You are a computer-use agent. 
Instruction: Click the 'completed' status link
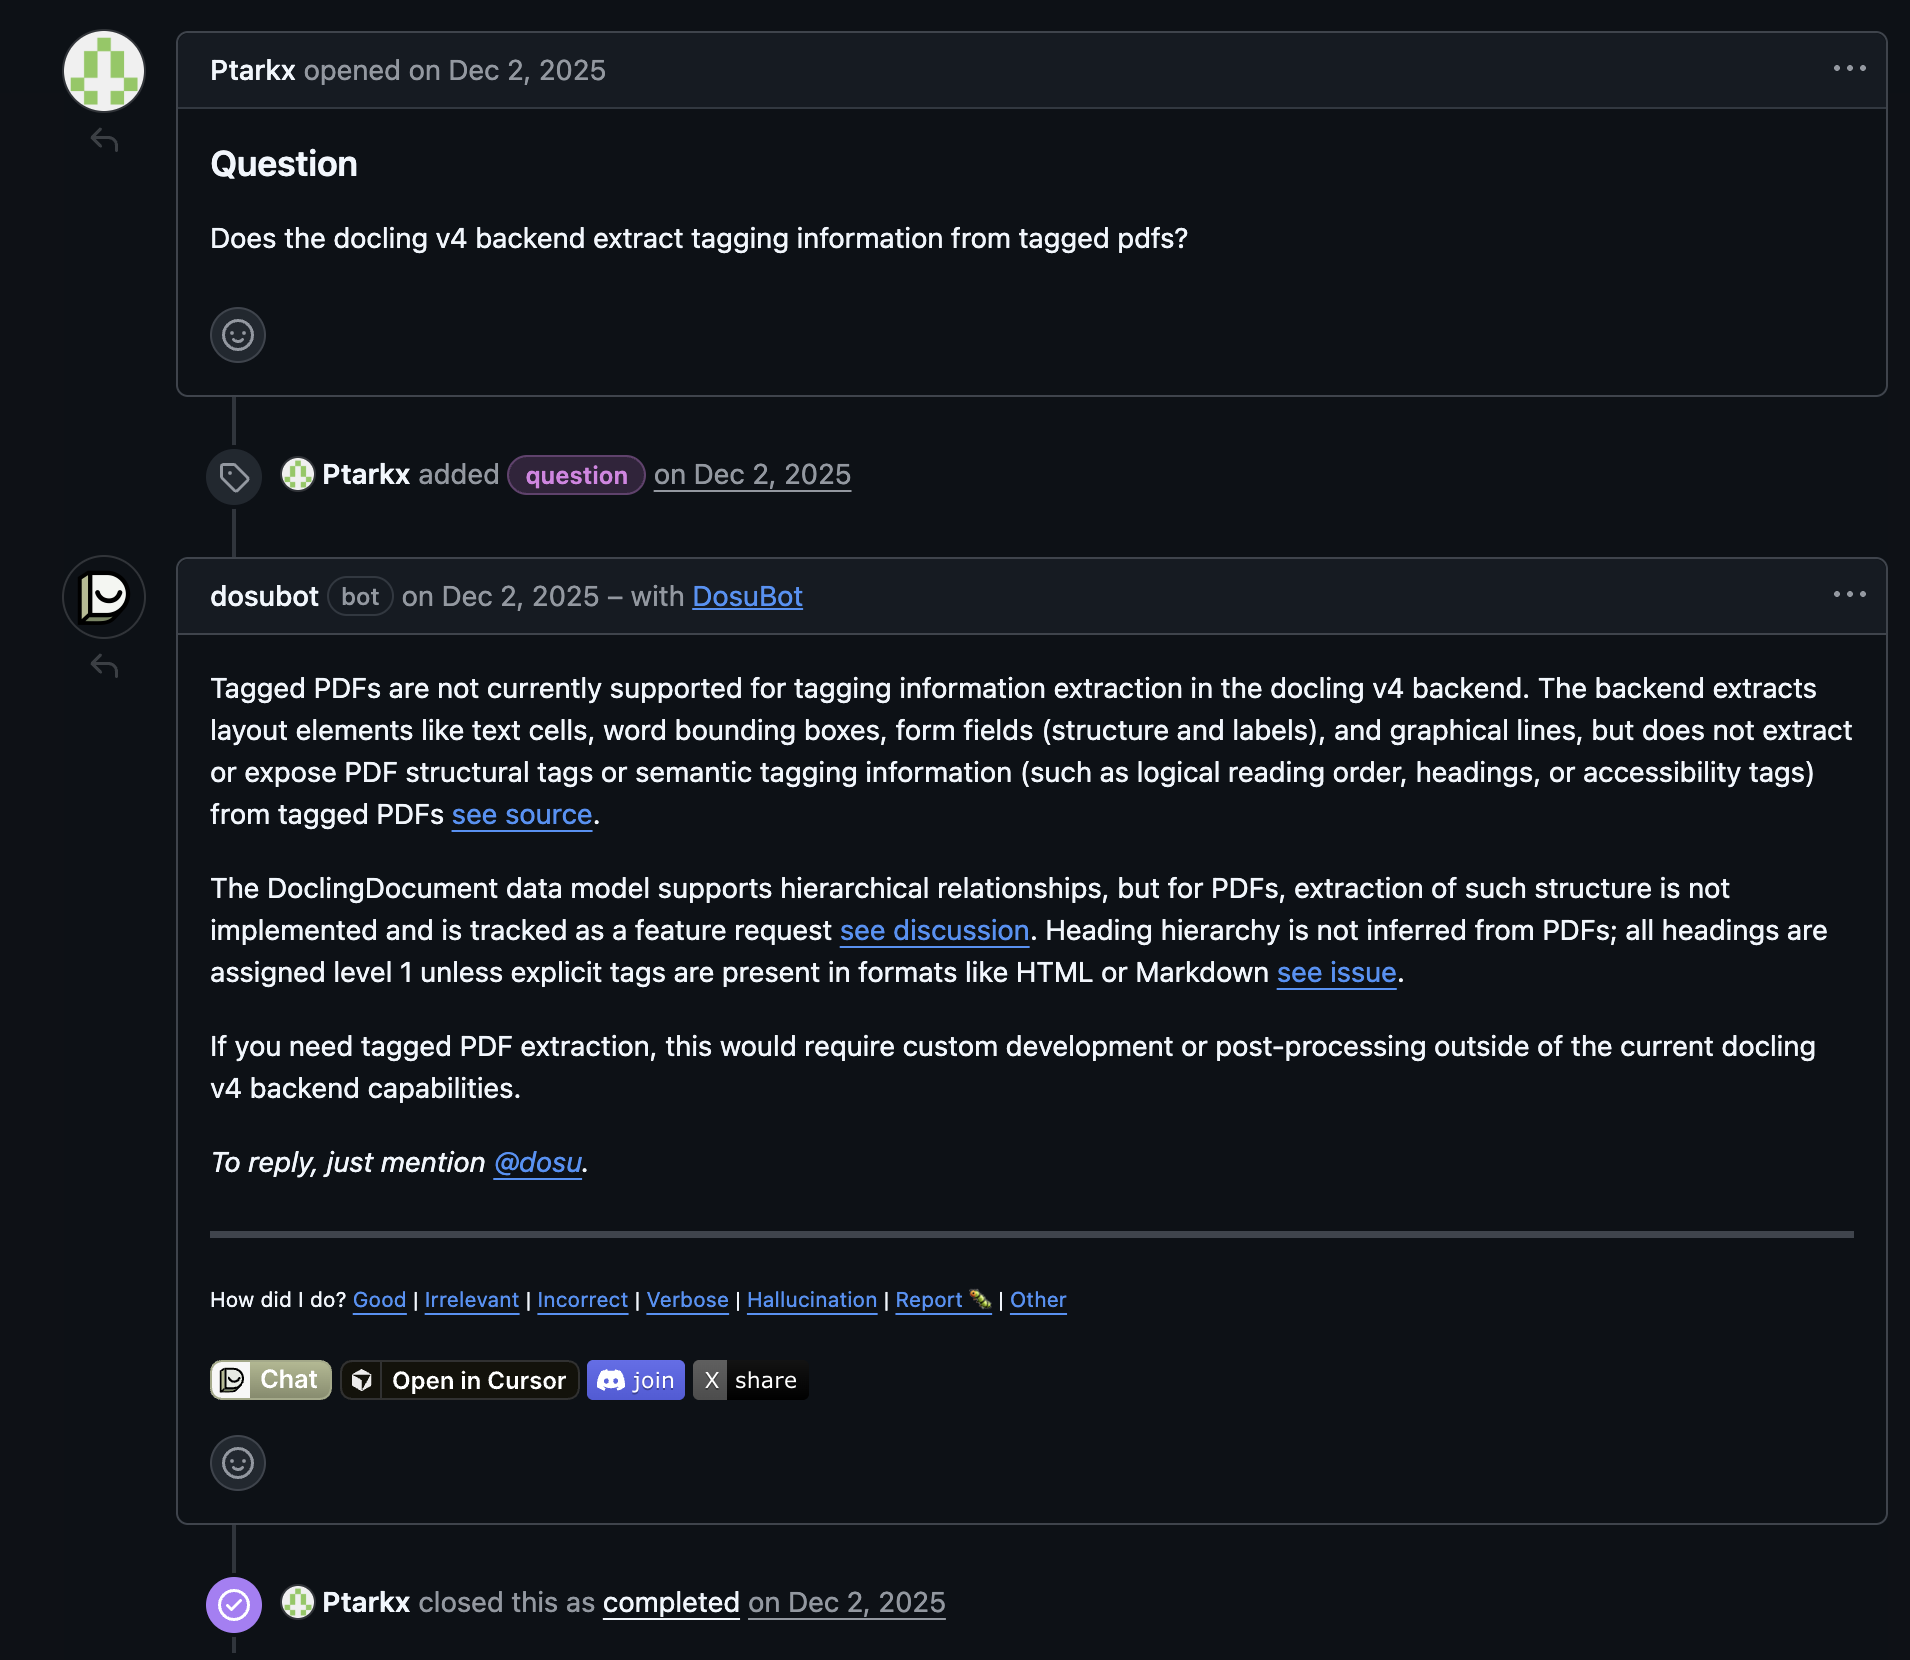[x=671, y=1603]
